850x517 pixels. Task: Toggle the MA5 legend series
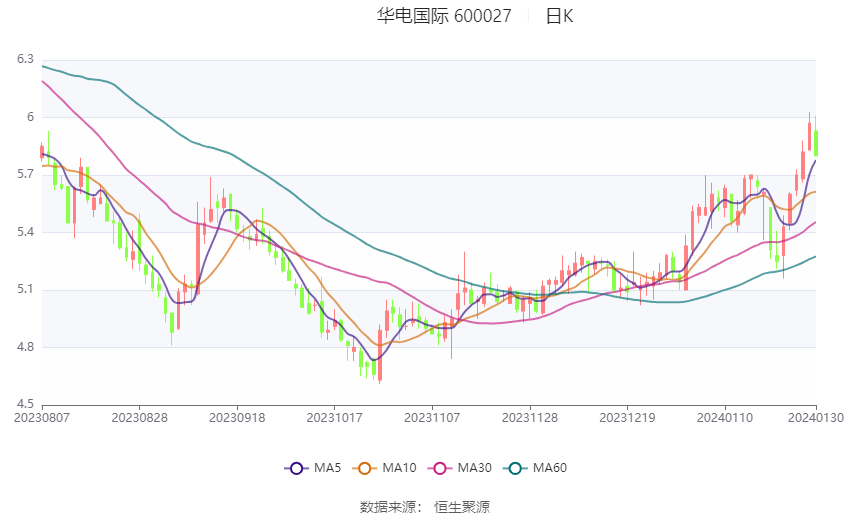[x=313, y=468]
